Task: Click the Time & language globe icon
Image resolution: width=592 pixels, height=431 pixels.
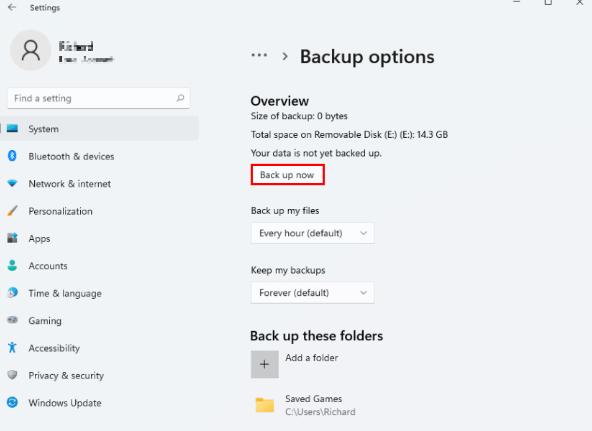Action: click(12, 293)
